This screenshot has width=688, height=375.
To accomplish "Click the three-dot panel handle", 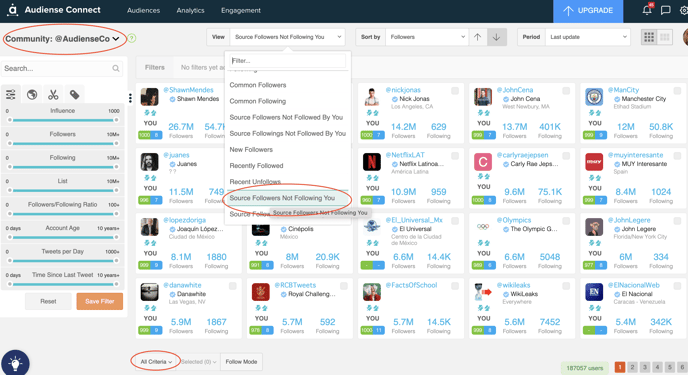I will click(130, 98).
